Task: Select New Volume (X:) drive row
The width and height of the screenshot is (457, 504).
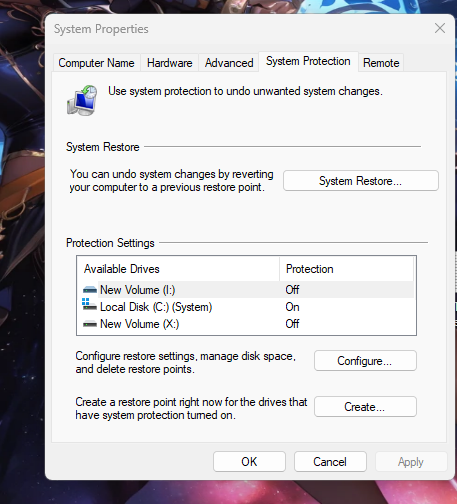Action: 246,324
